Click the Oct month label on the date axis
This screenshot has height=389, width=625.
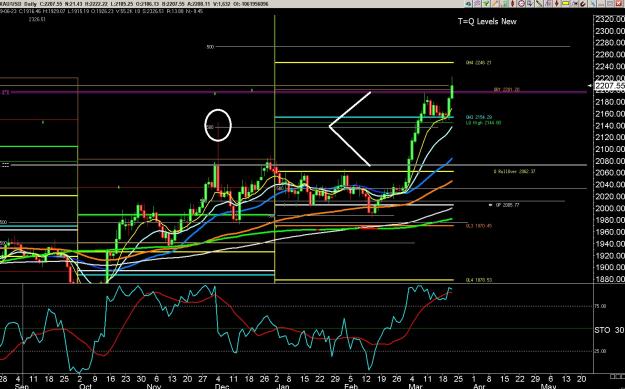point(85,386)
